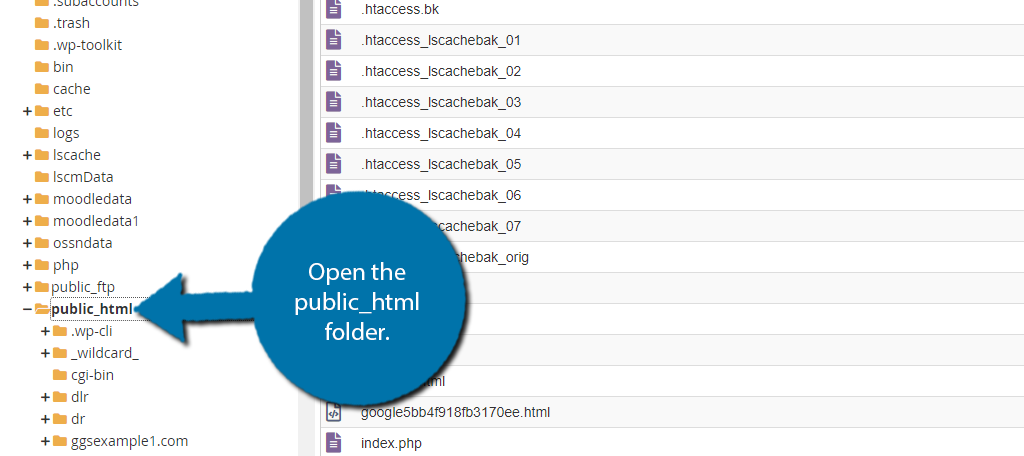
Task: Click the logs folder icon
Action: (x=42, y=133)
